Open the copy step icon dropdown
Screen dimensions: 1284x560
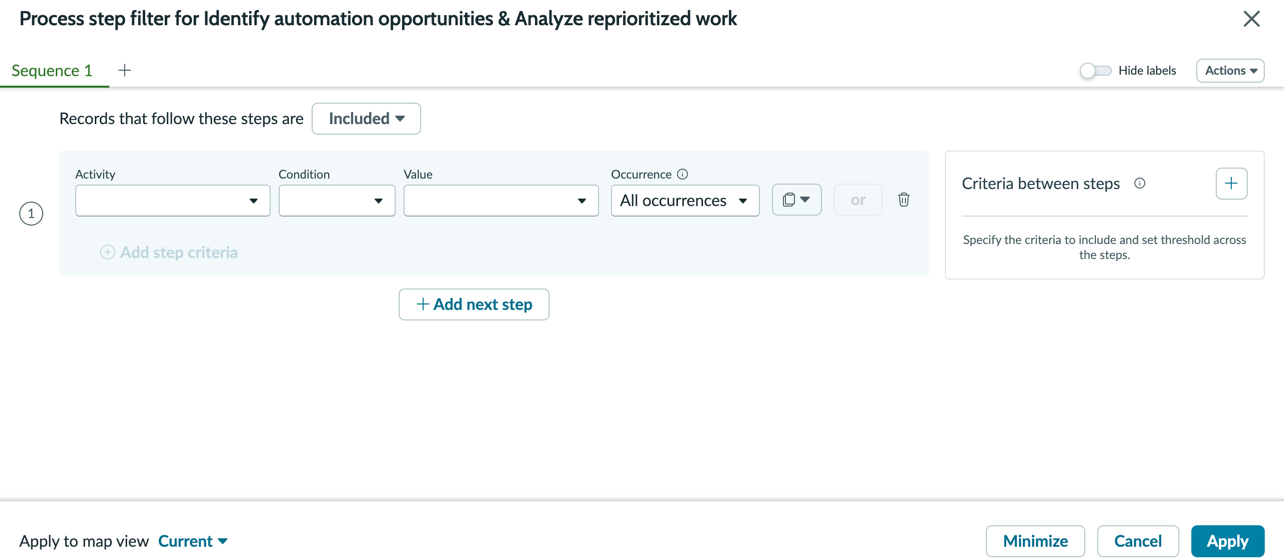[797, 200]
